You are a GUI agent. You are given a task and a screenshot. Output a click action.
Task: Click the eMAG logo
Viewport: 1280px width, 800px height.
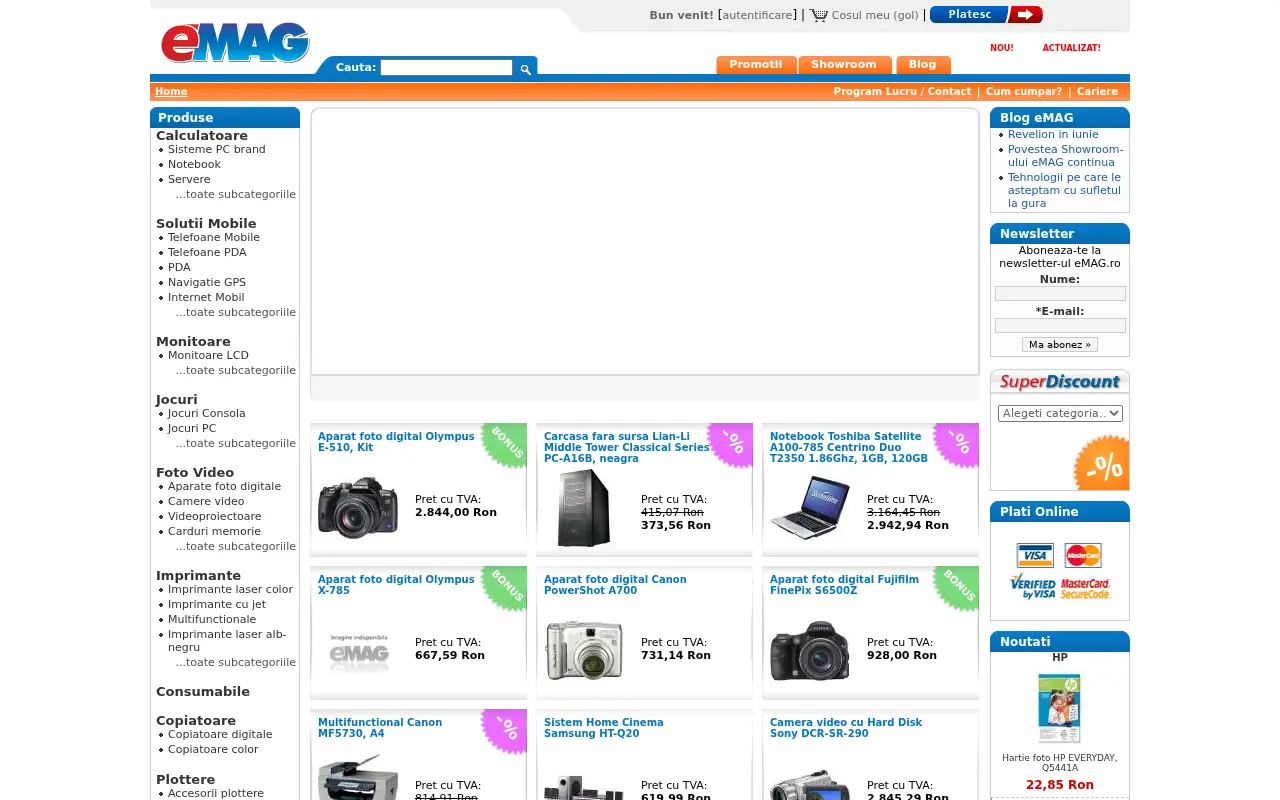pos(235,43)
